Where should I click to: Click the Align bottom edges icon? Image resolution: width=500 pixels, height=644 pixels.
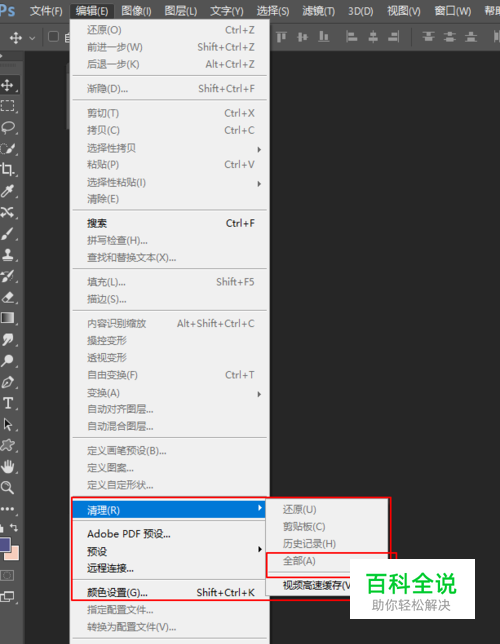pos(324,37)
